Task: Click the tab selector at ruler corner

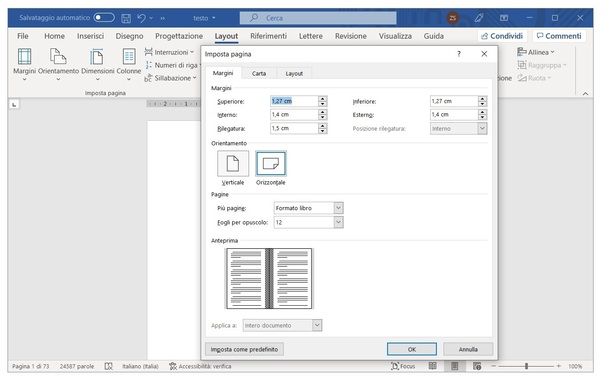Action: point(14,104)
